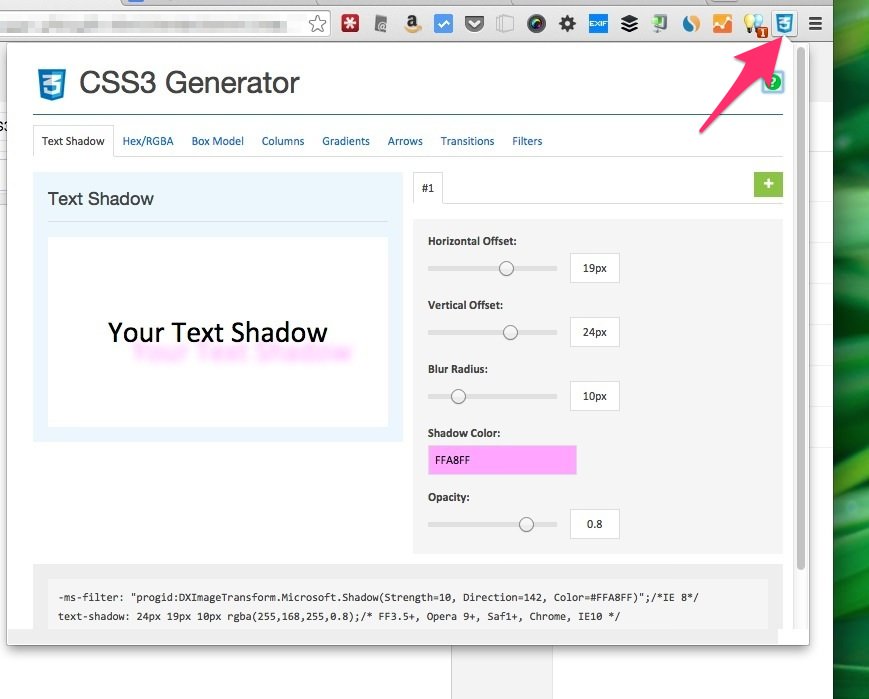
Task: Switch to the Filters tab
Action: [x=527, y=141]
